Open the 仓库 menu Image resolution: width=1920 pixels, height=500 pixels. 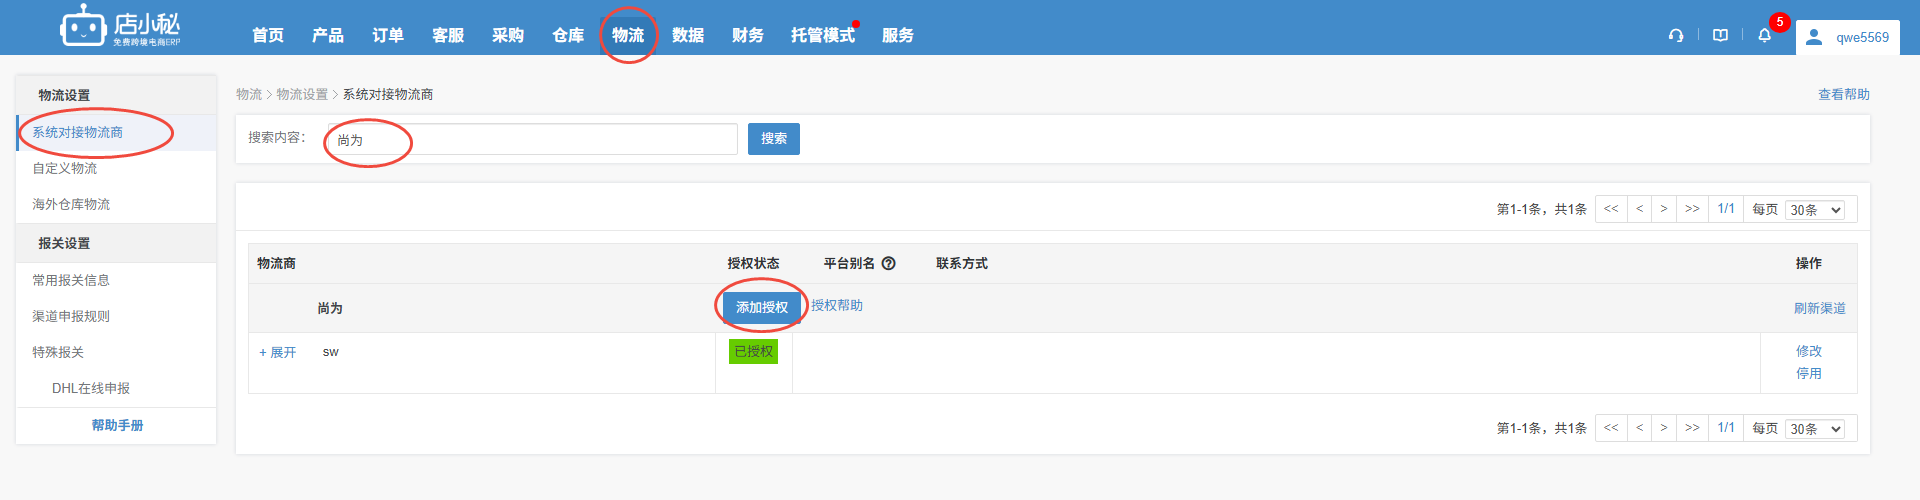(568, 35)
